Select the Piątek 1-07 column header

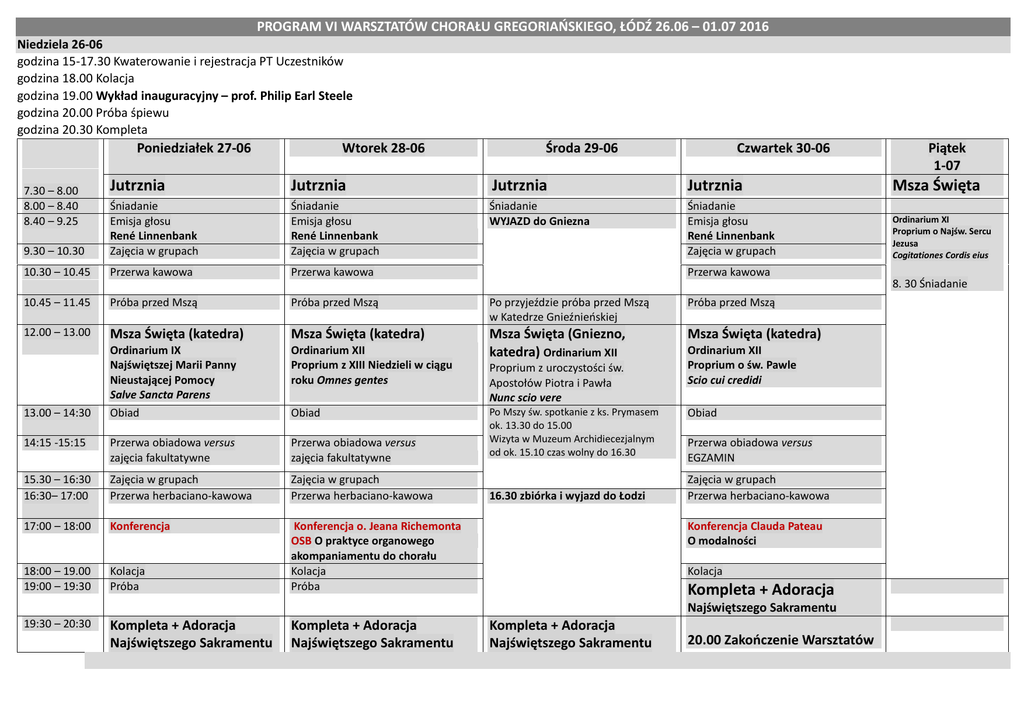tap(946, 156)
